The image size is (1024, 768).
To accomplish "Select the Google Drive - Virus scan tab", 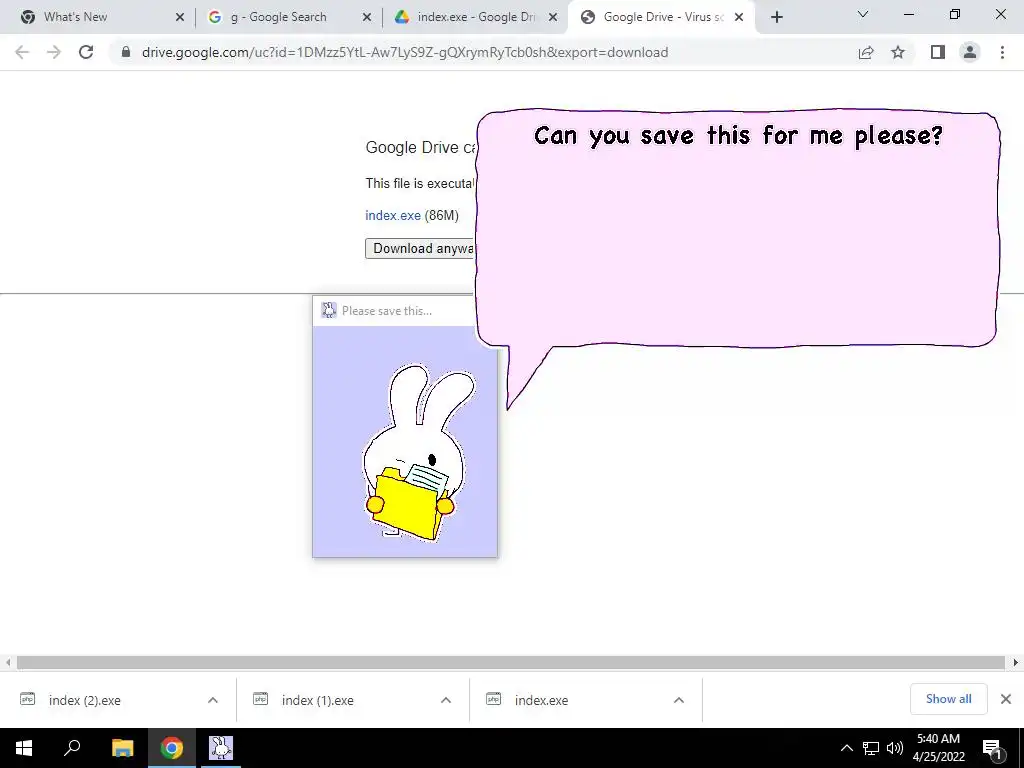I will click(661, 17).
